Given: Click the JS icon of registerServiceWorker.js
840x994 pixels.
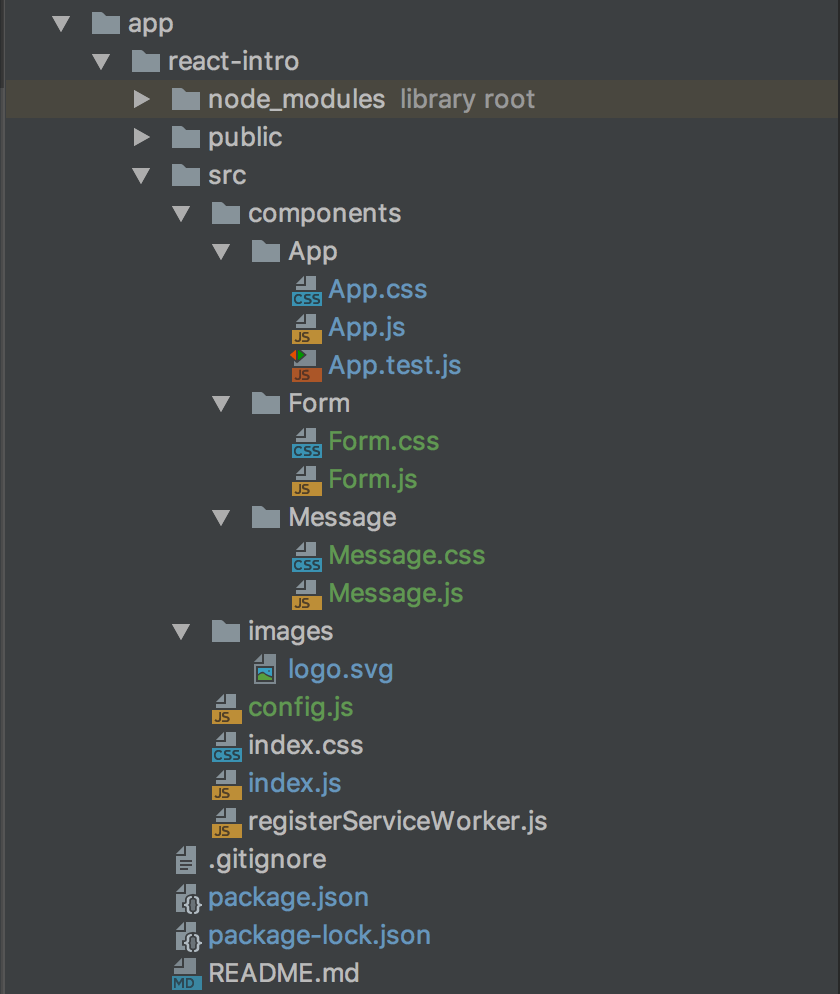Looking at the screenshot, I should (227, 823).
